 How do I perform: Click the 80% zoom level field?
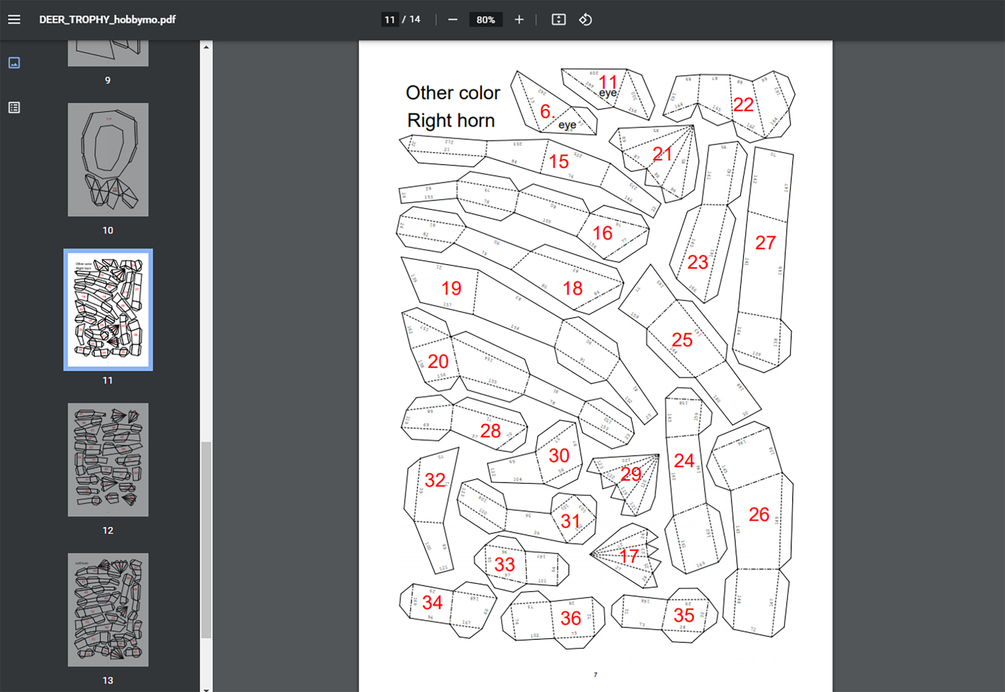point(485,19)
